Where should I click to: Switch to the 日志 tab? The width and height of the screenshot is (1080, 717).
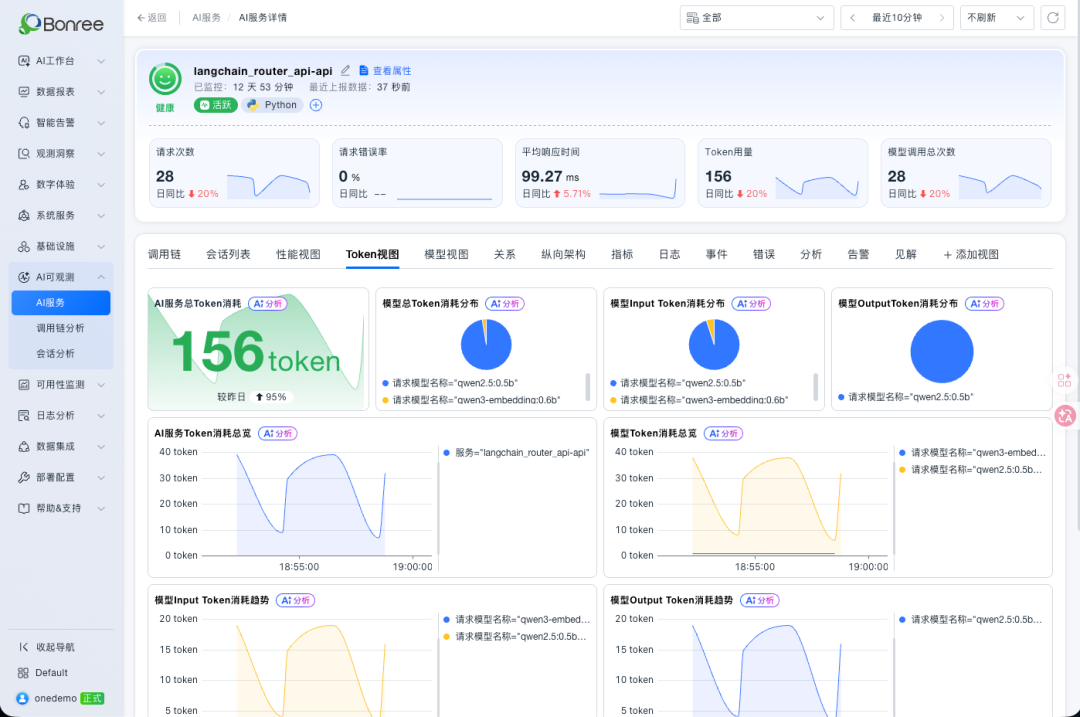(x=669, y=255)
